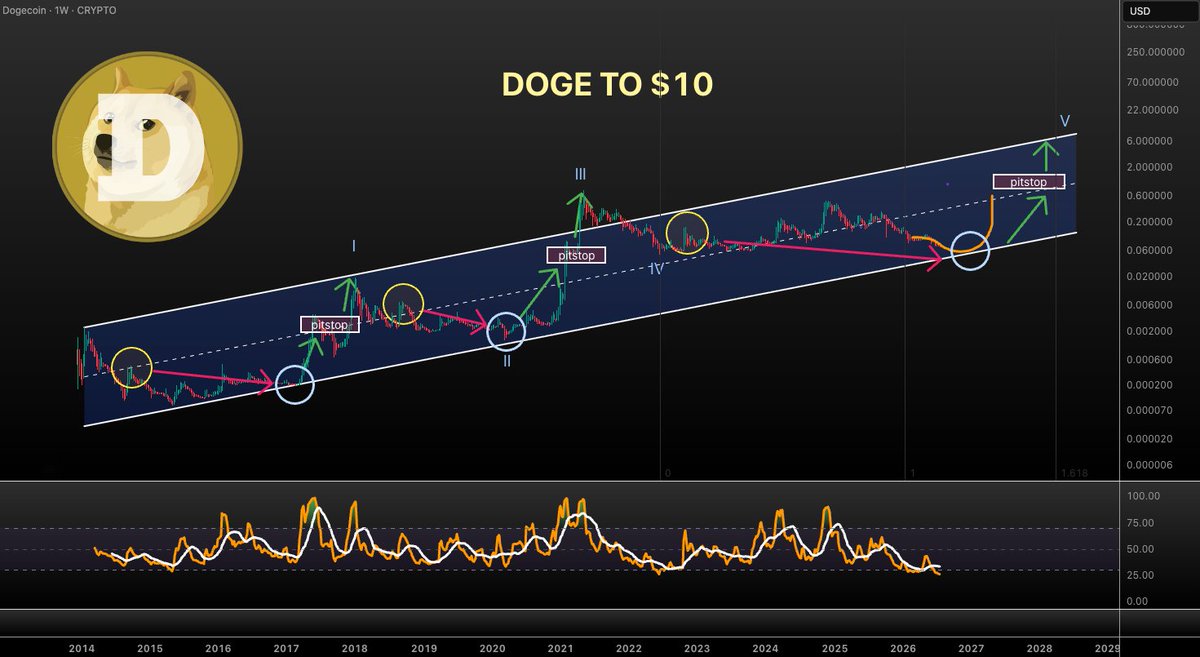Select the pitstop label below wave III
Screen dimensions: 1200x657
[x=576, y=255]
